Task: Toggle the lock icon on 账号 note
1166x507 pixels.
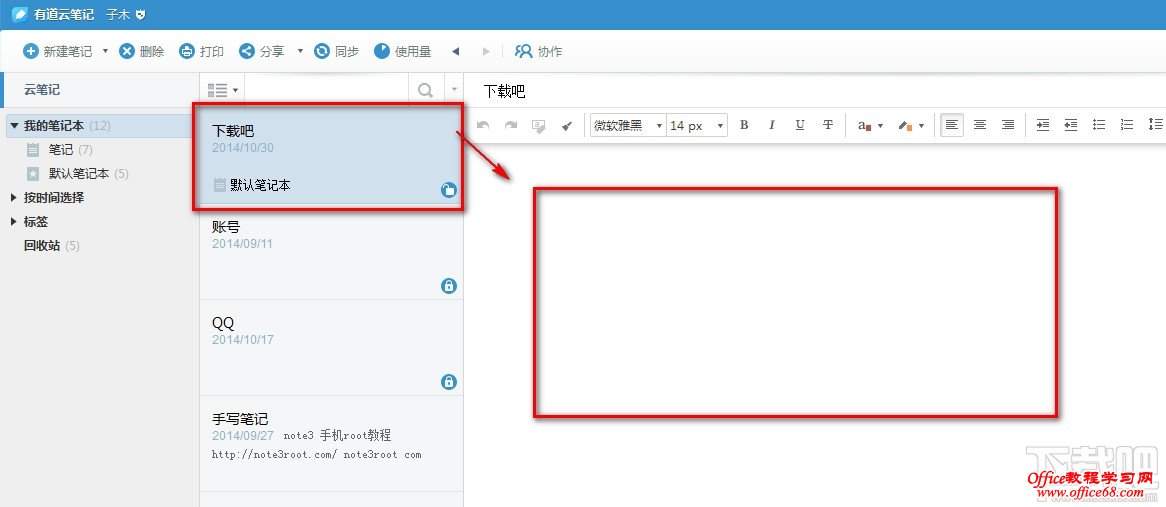Action: coord(448,285)
